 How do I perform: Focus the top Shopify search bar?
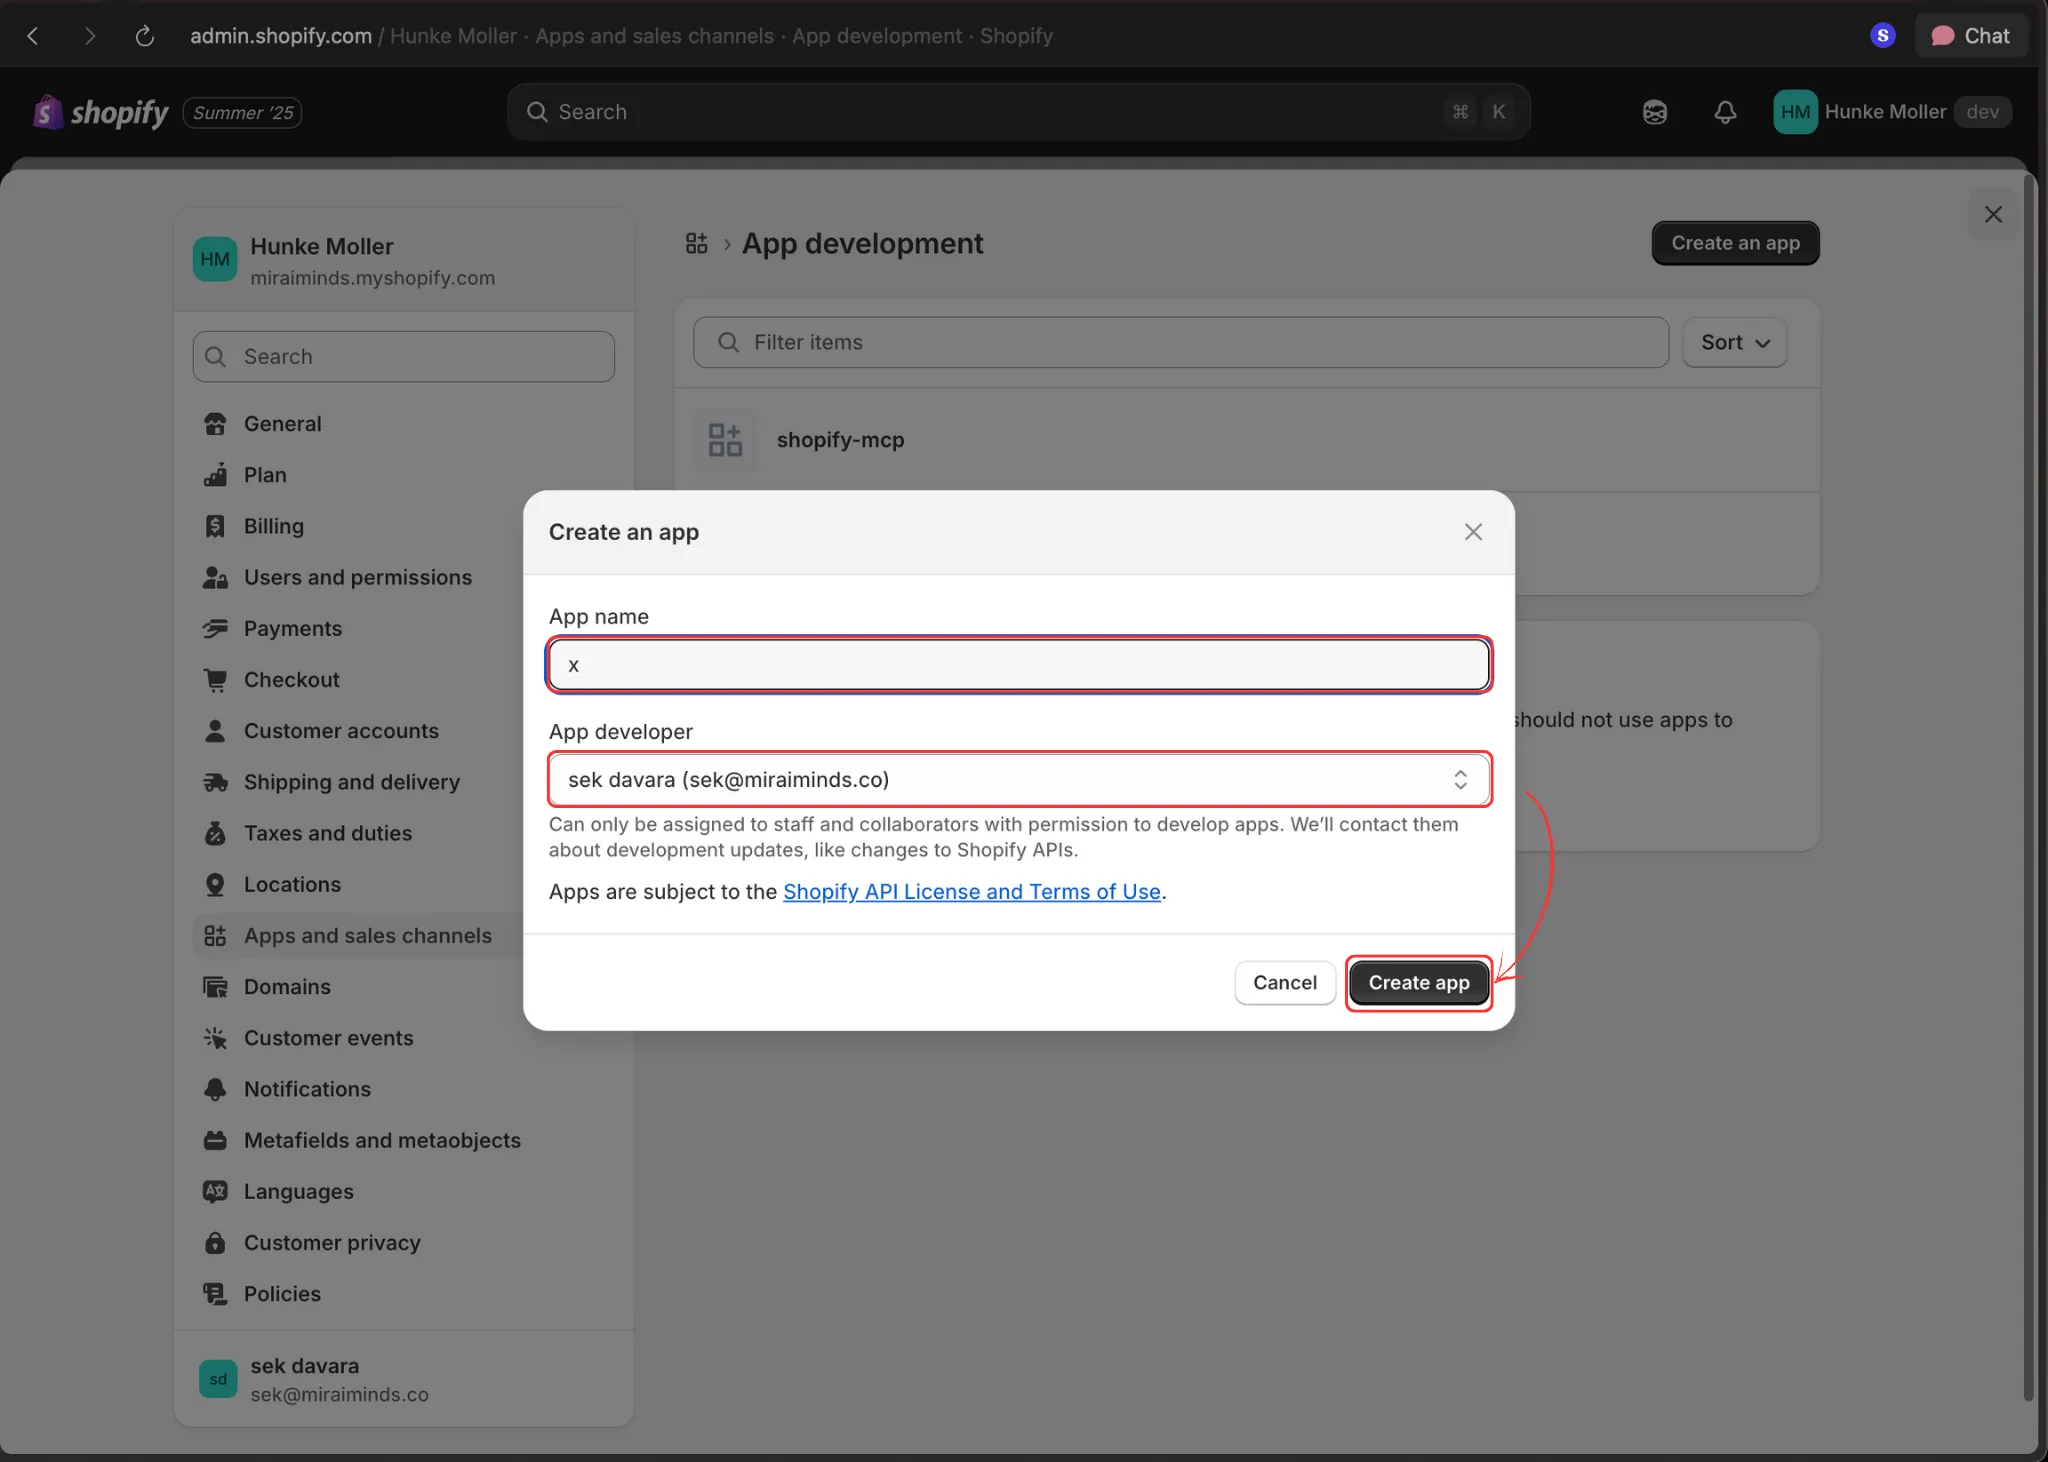(1018, 112)
